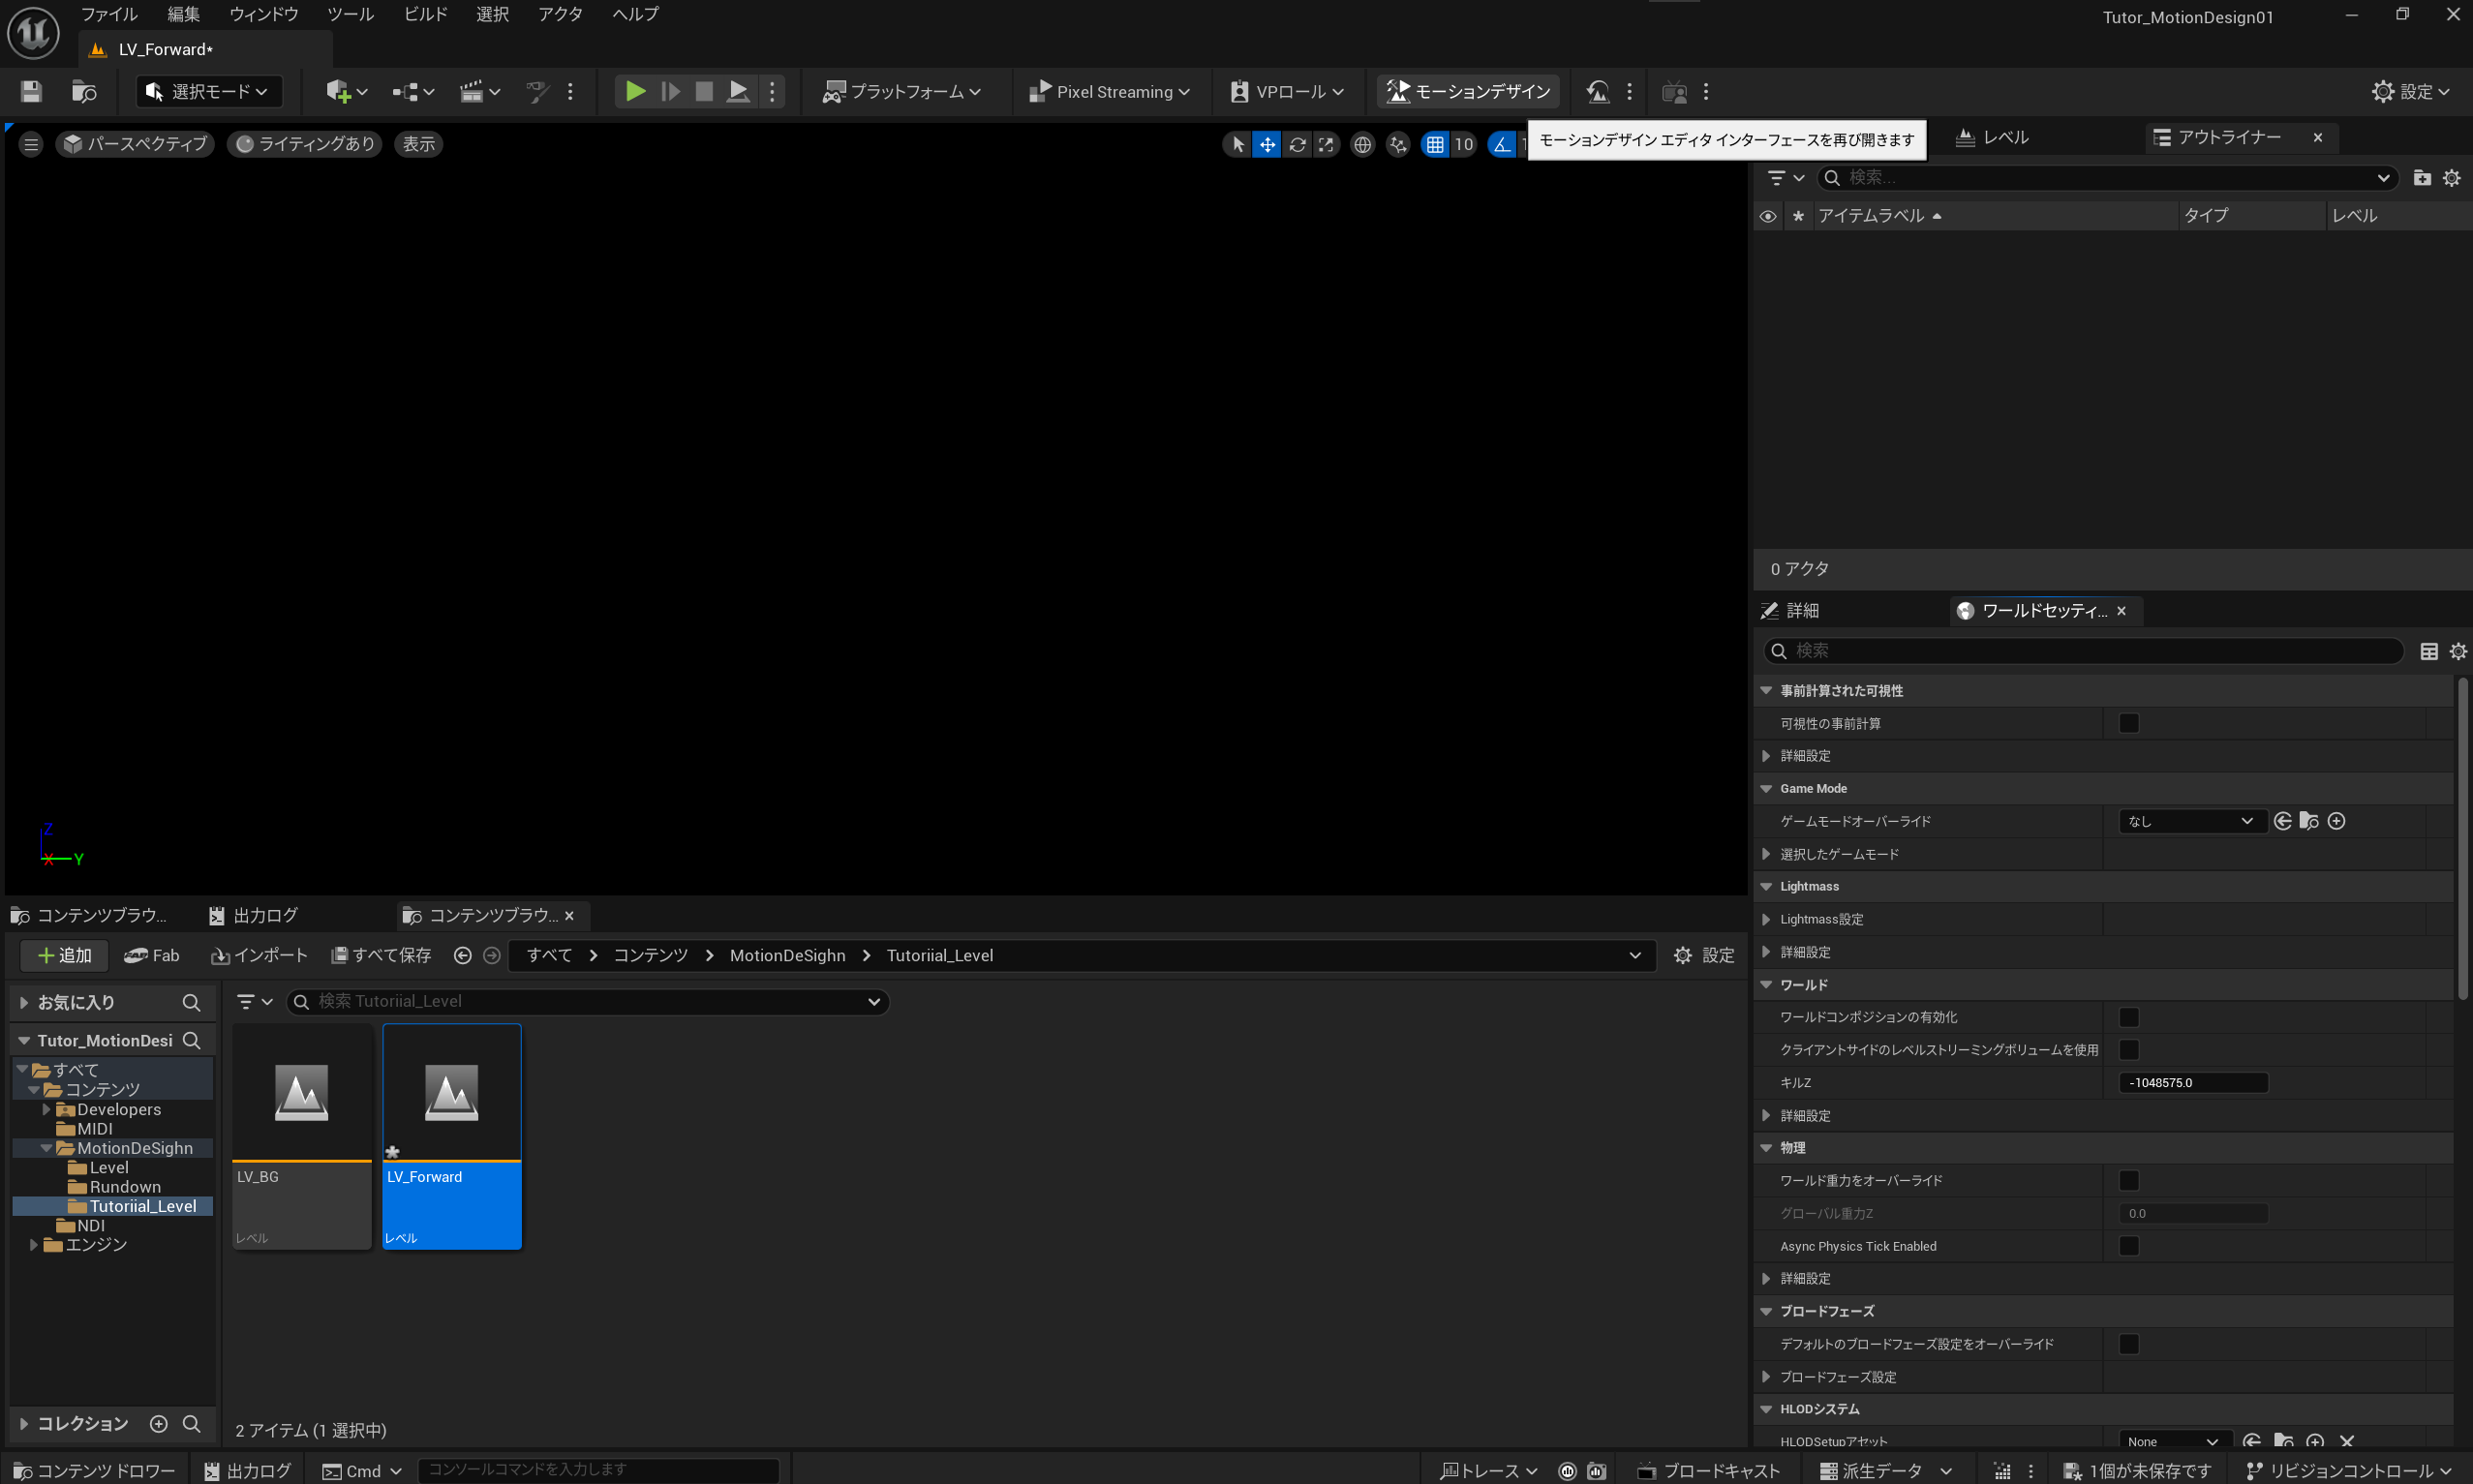The height and width of the screenshot is (1484, 2473).
Task: Click the outliner create folder icon
Action: 2421,177
